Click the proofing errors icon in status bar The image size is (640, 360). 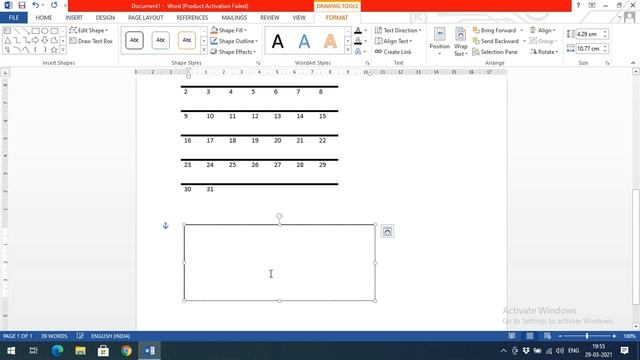[80, 336]
